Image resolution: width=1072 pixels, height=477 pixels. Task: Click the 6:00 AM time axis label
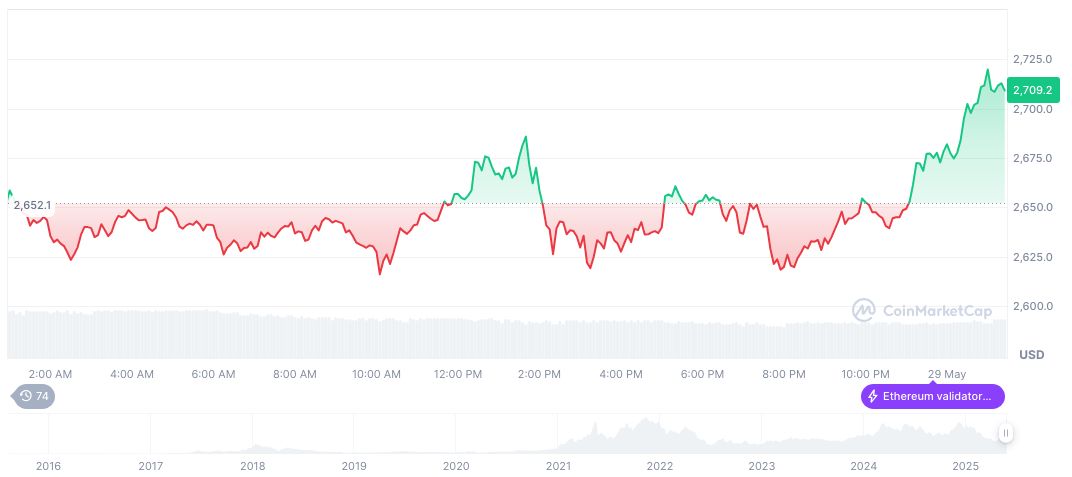[213, 374]
